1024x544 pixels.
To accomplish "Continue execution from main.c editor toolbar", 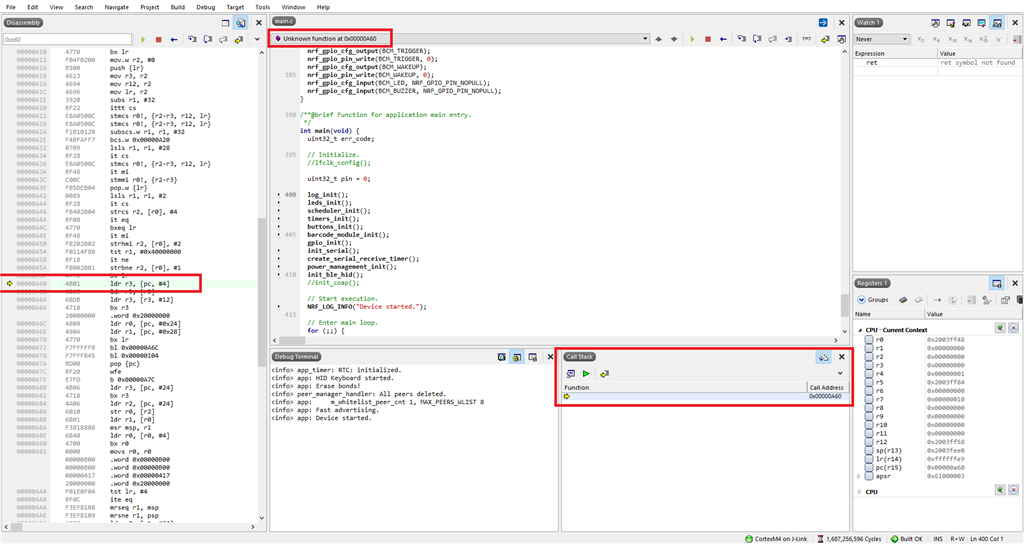I will (692, 39).
